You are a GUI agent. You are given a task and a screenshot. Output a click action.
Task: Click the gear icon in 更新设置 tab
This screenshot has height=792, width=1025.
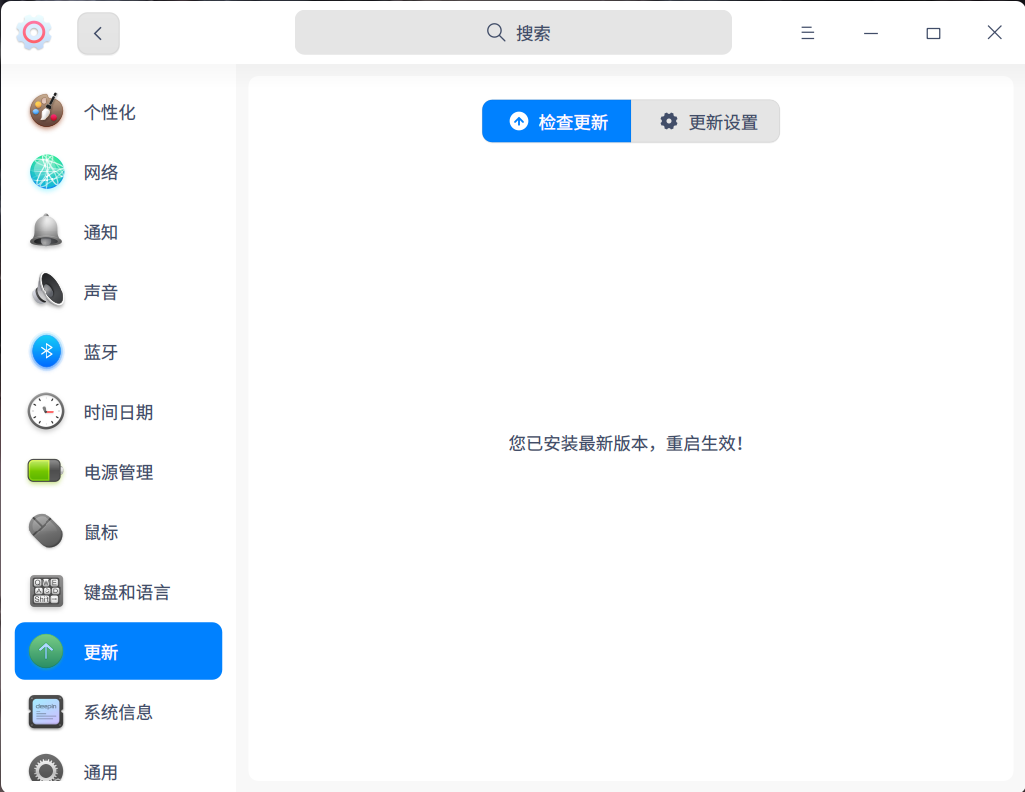668,121
